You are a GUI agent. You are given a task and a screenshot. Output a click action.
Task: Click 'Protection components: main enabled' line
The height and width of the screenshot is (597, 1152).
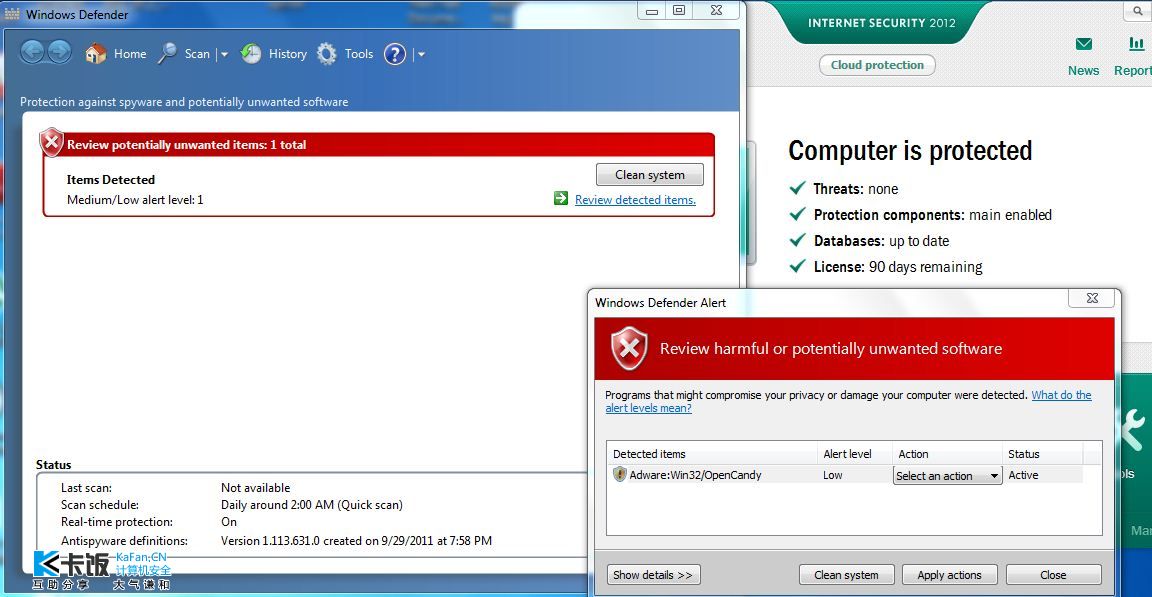pyautogui.click(x=933, y=215)
